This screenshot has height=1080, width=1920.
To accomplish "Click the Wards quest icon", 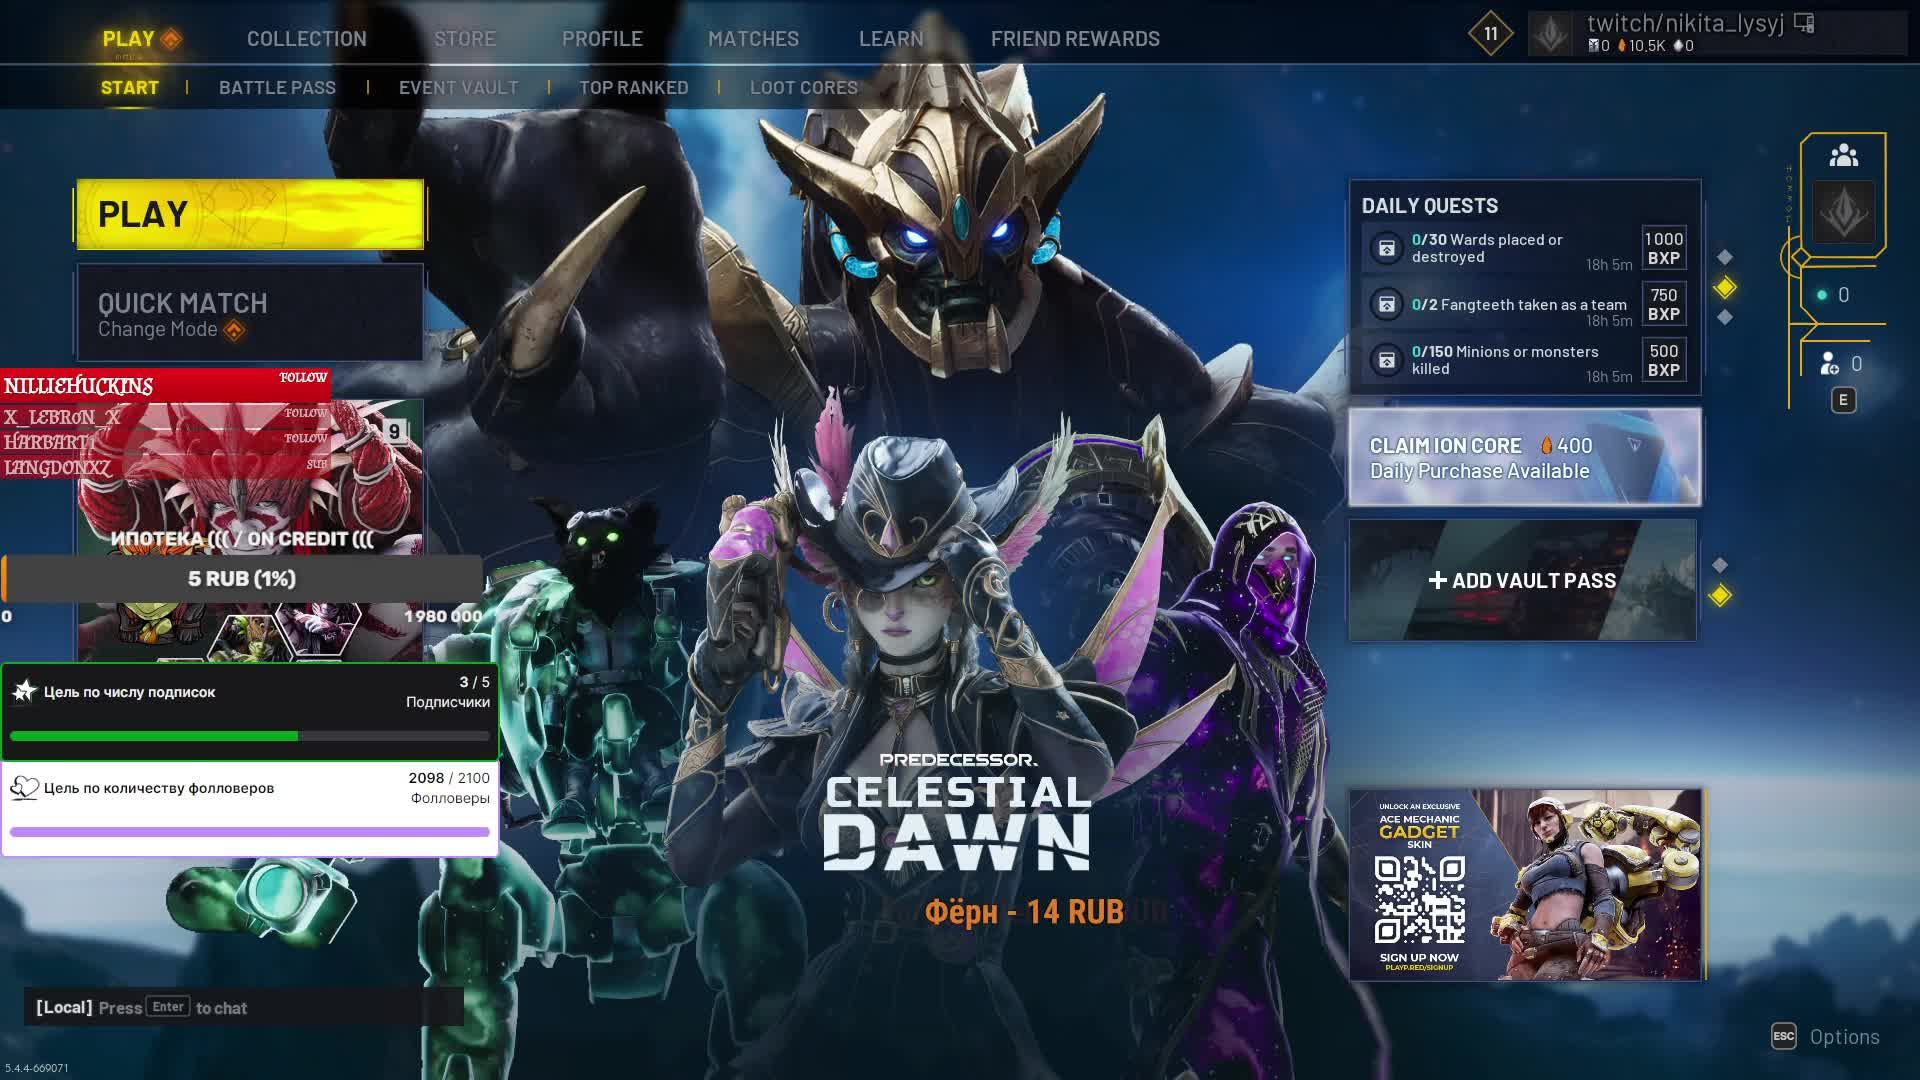I will 1387,248.
